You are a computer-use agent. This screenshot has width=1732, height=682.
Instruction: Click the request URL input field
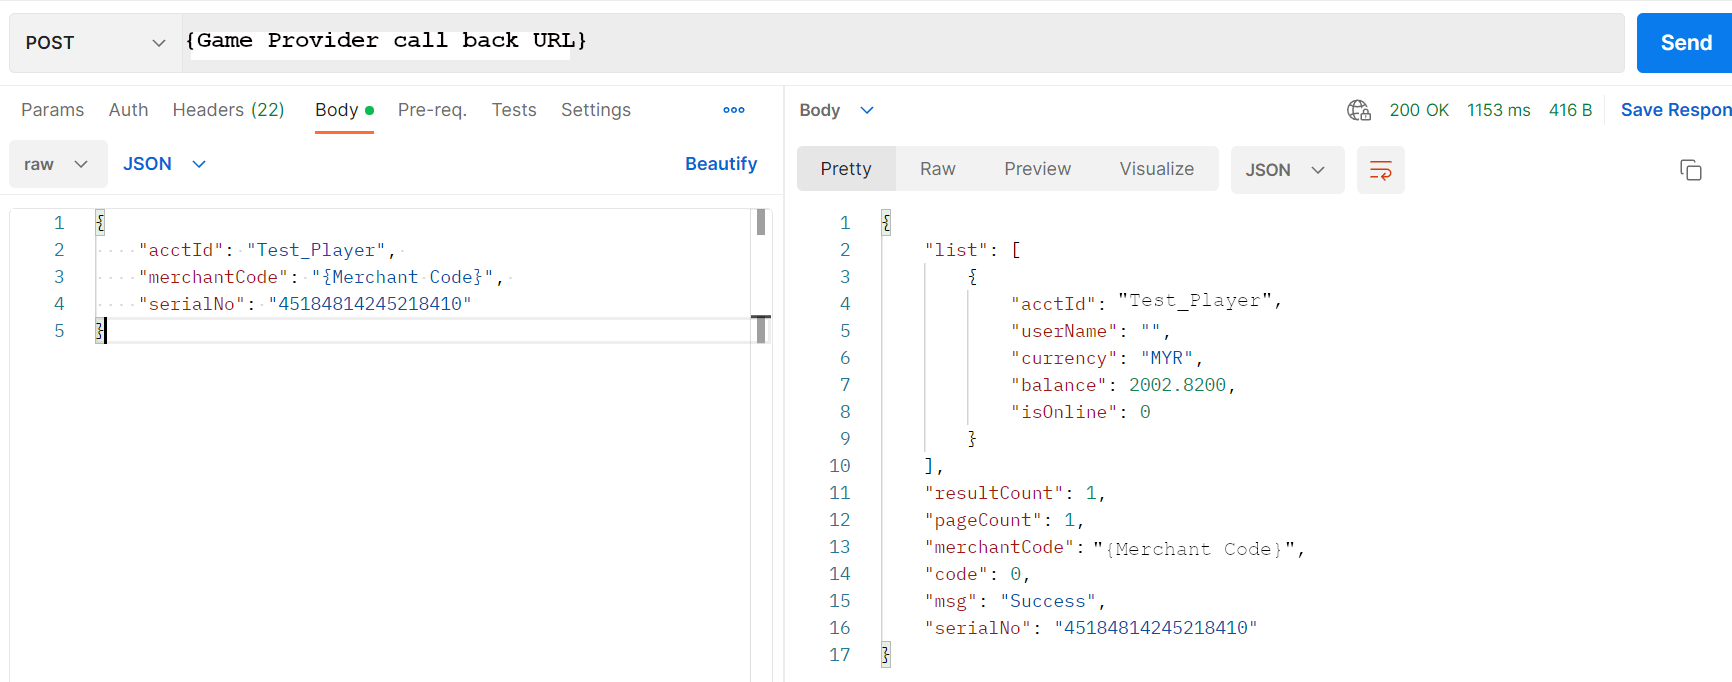[900, 42]
